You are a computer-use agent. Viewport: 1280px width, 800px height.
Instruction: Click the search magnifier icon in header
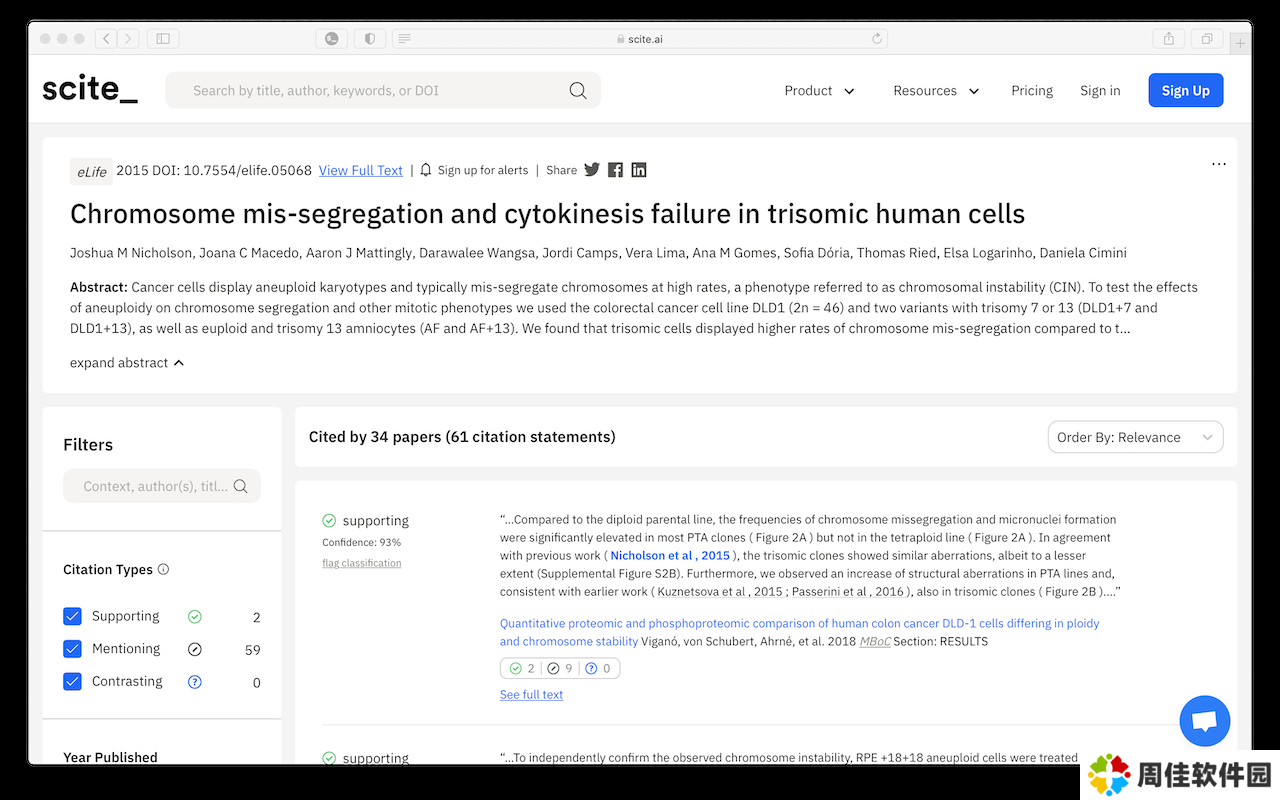tap(578, 90)
